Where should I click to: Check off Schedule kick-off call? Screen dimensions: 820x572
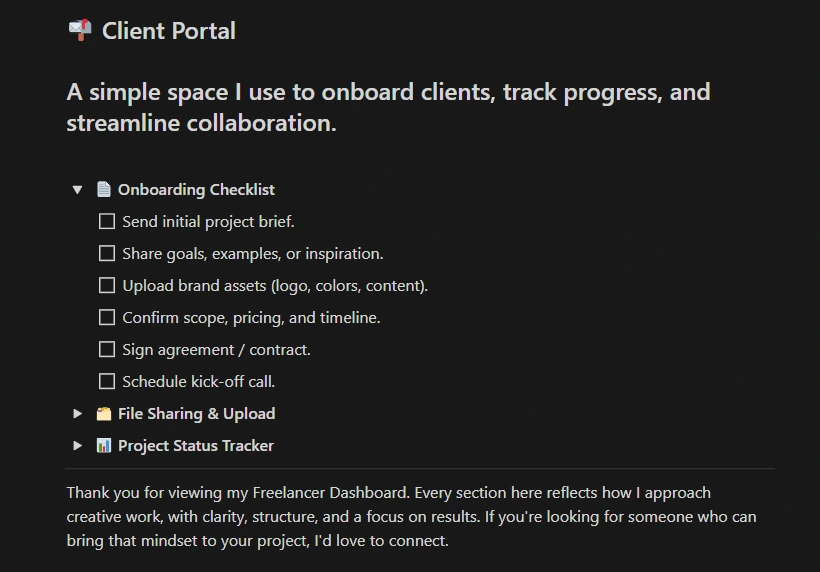(x=107, y=381)
